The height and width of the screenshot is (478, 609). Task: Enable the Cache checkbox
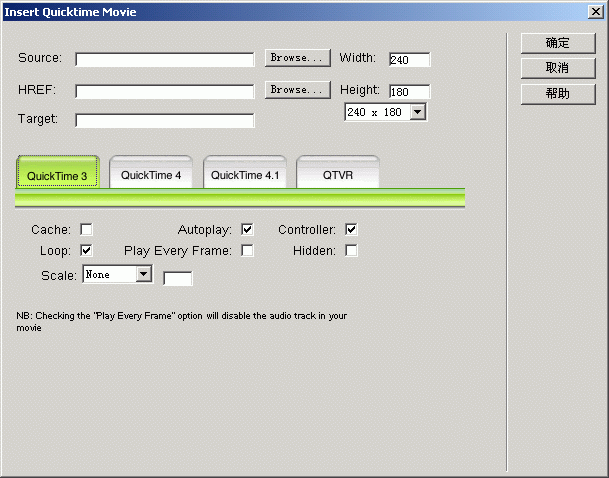[x=86, y=229]
